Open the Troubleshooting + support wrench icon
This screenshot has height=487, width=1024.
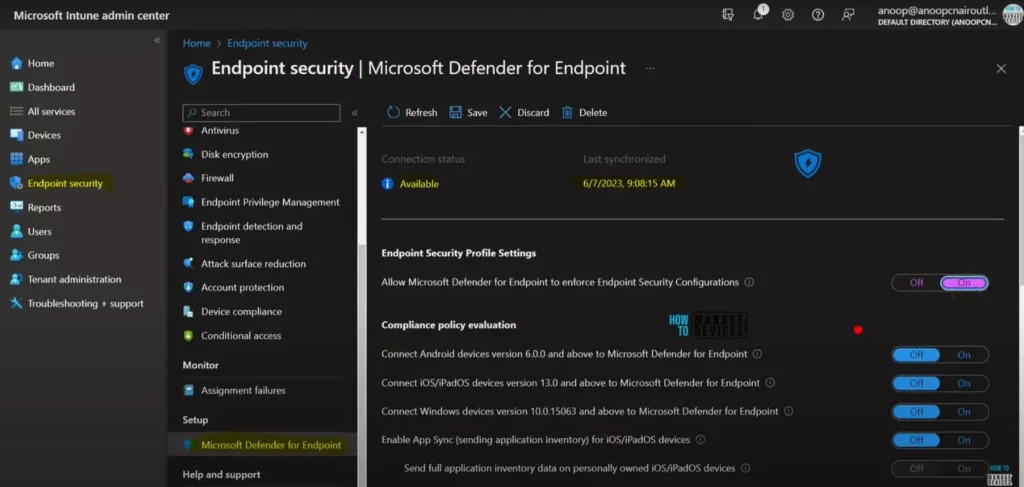click(16, 304)
